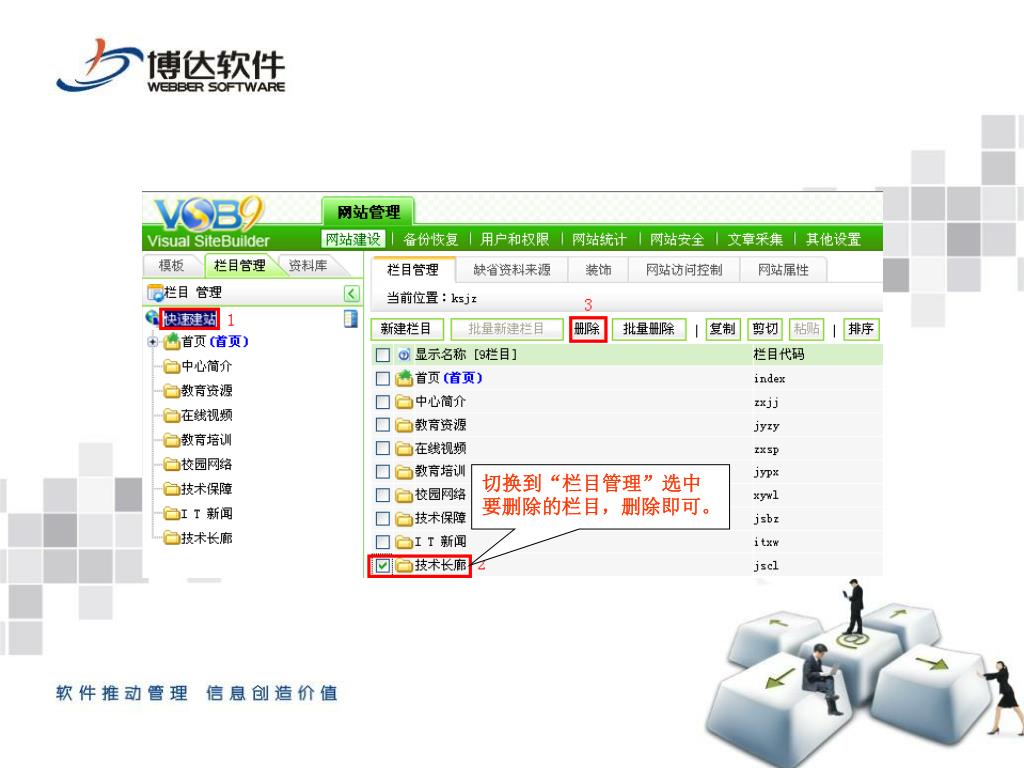Click the folder icon of ＩＴ新闻 row
This screenshot has width=1024, height=768.
pyautogui.click(x=404, y=542)
